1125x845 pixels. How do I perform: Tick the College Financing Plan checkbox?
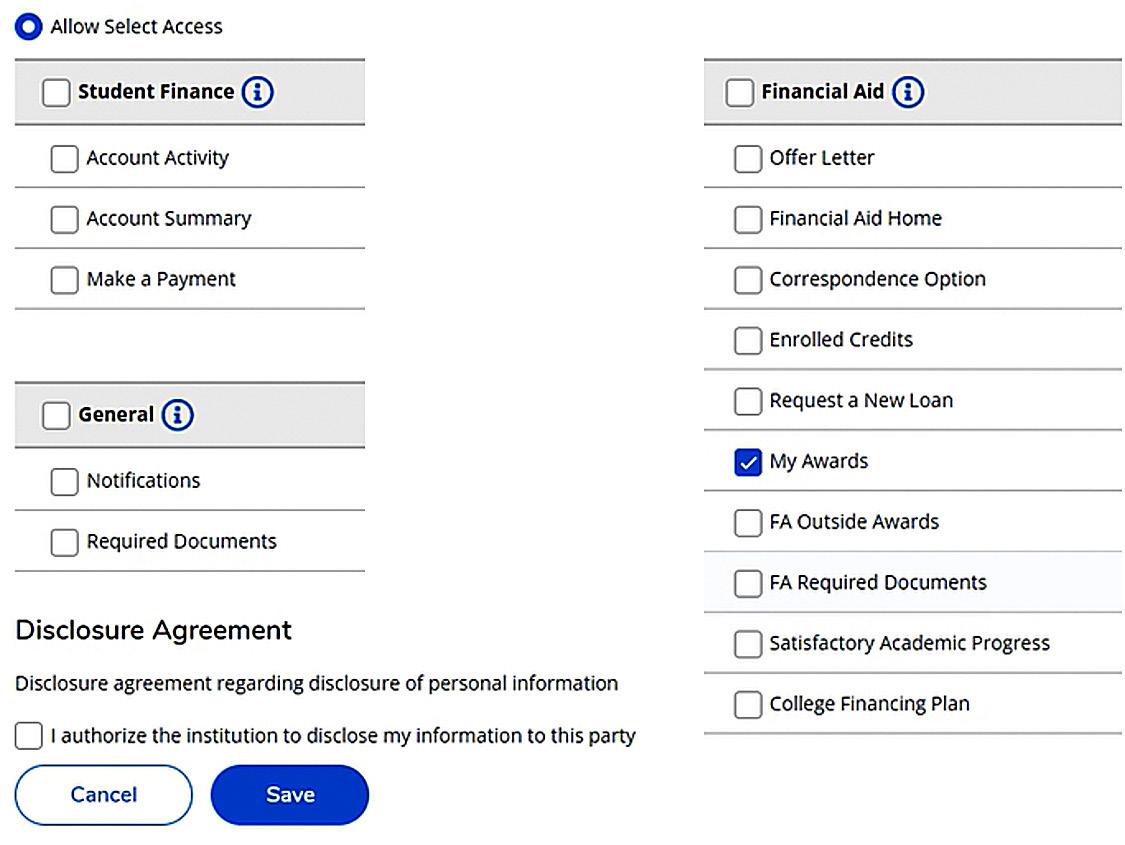point(747,705)
